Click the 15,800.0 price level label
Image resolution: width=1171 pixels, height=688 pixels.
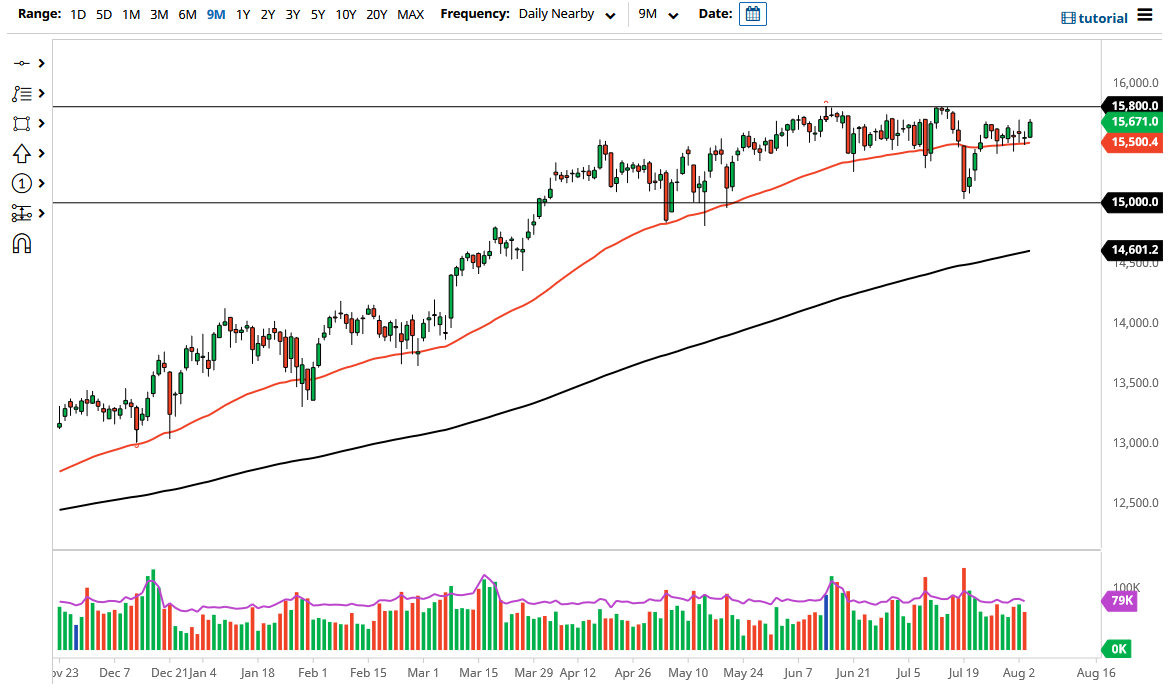pos(1131,105)
